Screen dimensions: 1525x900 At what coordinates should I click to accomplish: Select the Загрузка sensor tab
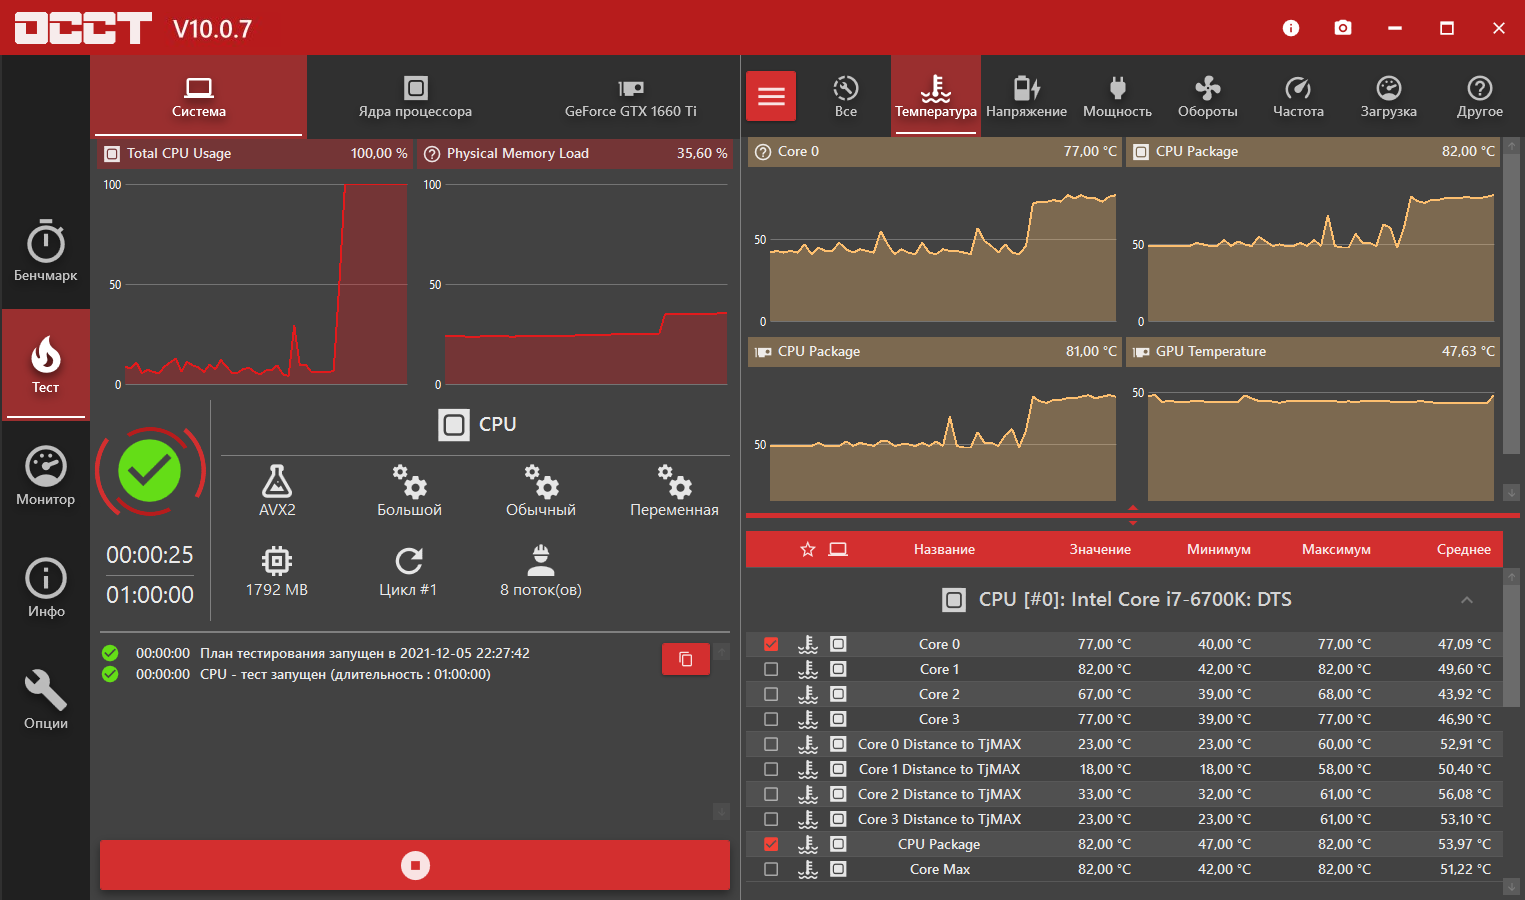tap(1388, 96)
